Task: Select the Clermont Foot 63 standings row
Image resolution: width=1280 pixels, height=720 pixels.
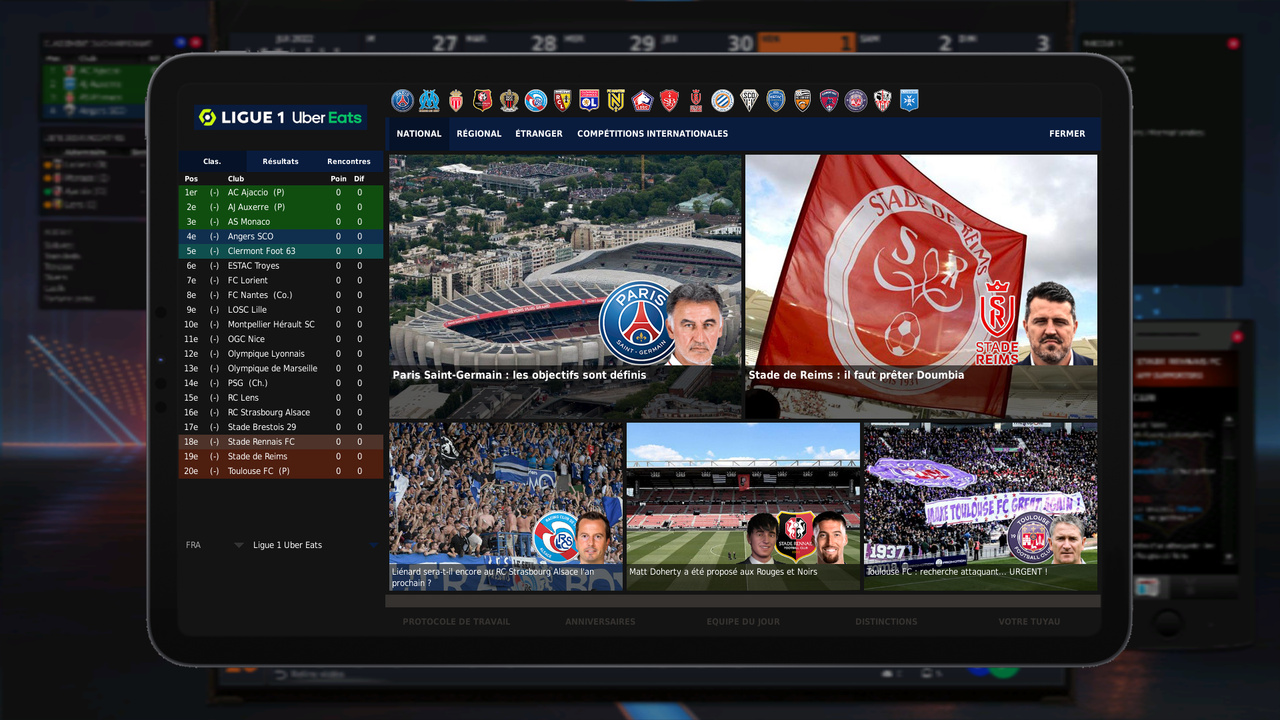Action: pos(281,251)
